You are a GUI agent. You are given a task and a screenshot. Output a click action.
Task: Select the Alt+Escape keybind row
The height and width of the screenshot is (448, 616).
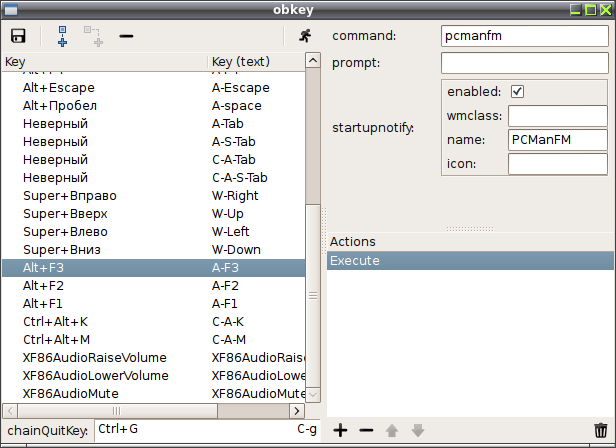pos(154,88)
